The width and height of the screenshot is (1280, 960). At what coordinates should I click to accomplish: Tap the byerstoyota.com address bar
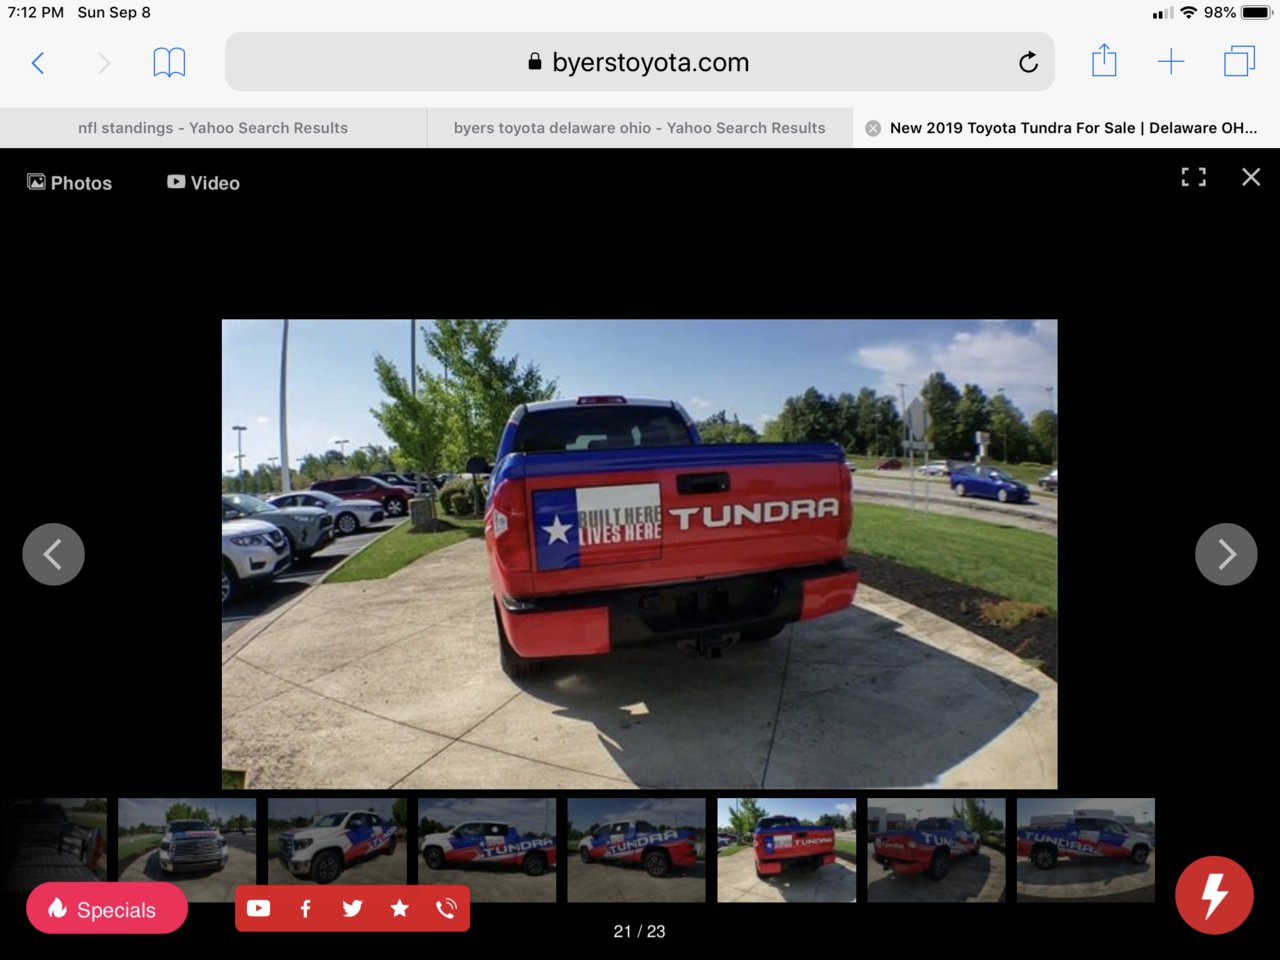pos(640,62)
